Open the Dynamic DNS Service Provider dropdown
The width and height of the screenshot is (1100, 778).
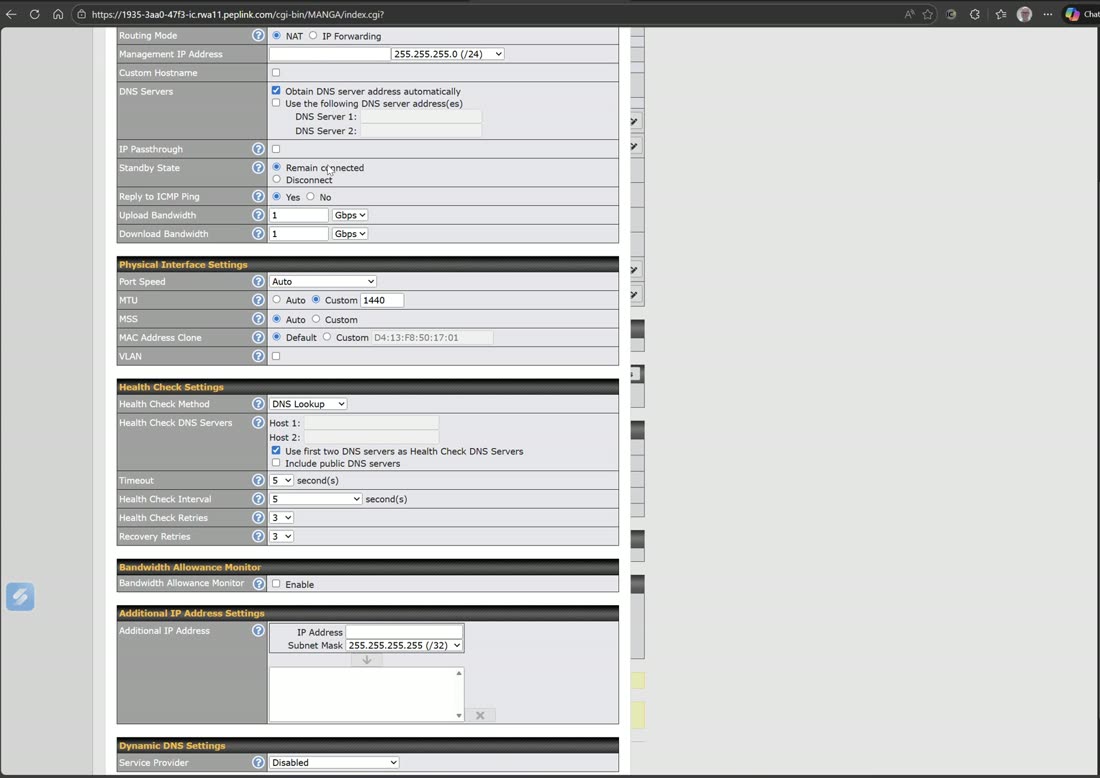pos(334,762)
